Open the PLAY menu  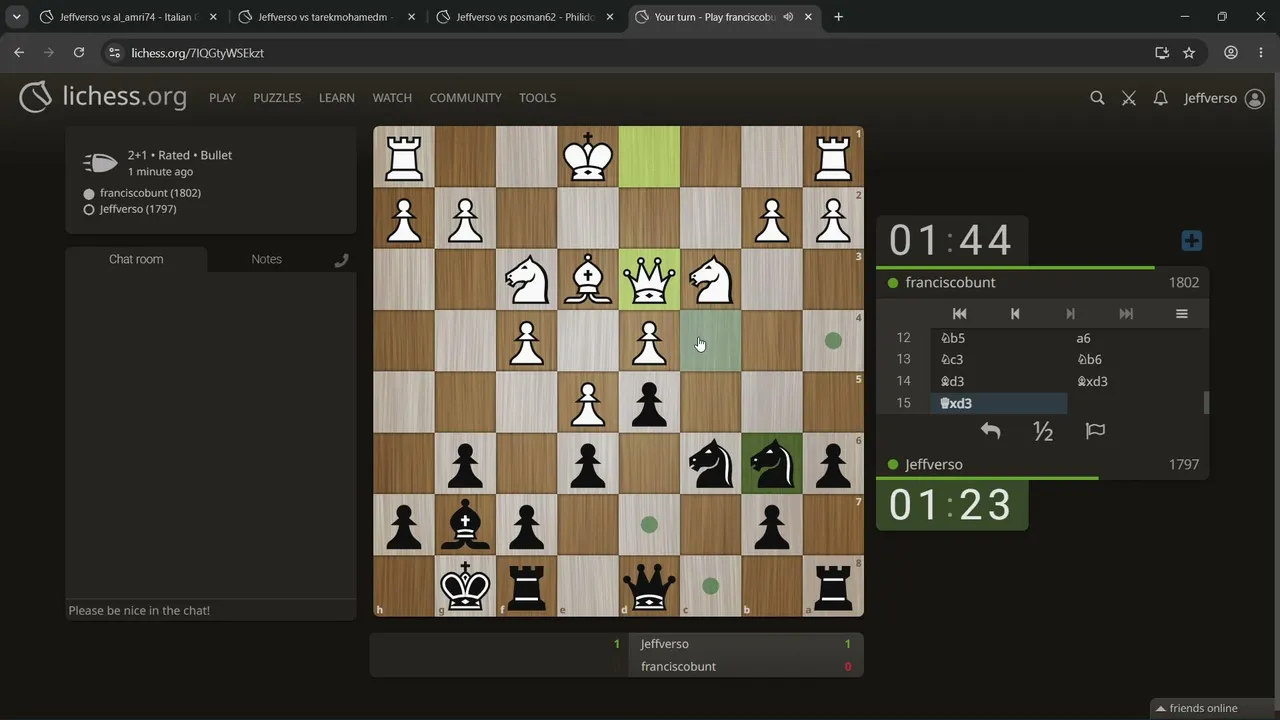pos(222,98)
